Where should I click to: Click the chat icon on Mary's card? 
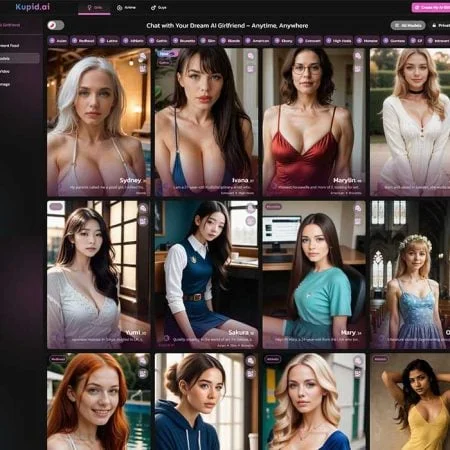358,209
